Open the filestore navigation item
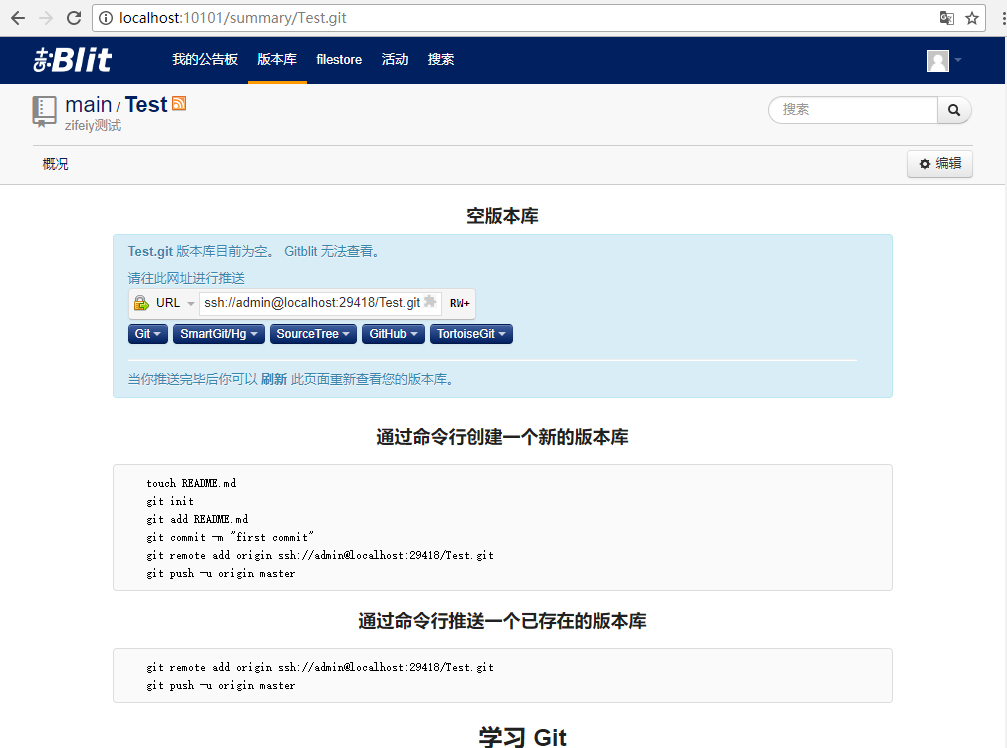The width and height of the screenshot is (1007, 748). point(339,60)
